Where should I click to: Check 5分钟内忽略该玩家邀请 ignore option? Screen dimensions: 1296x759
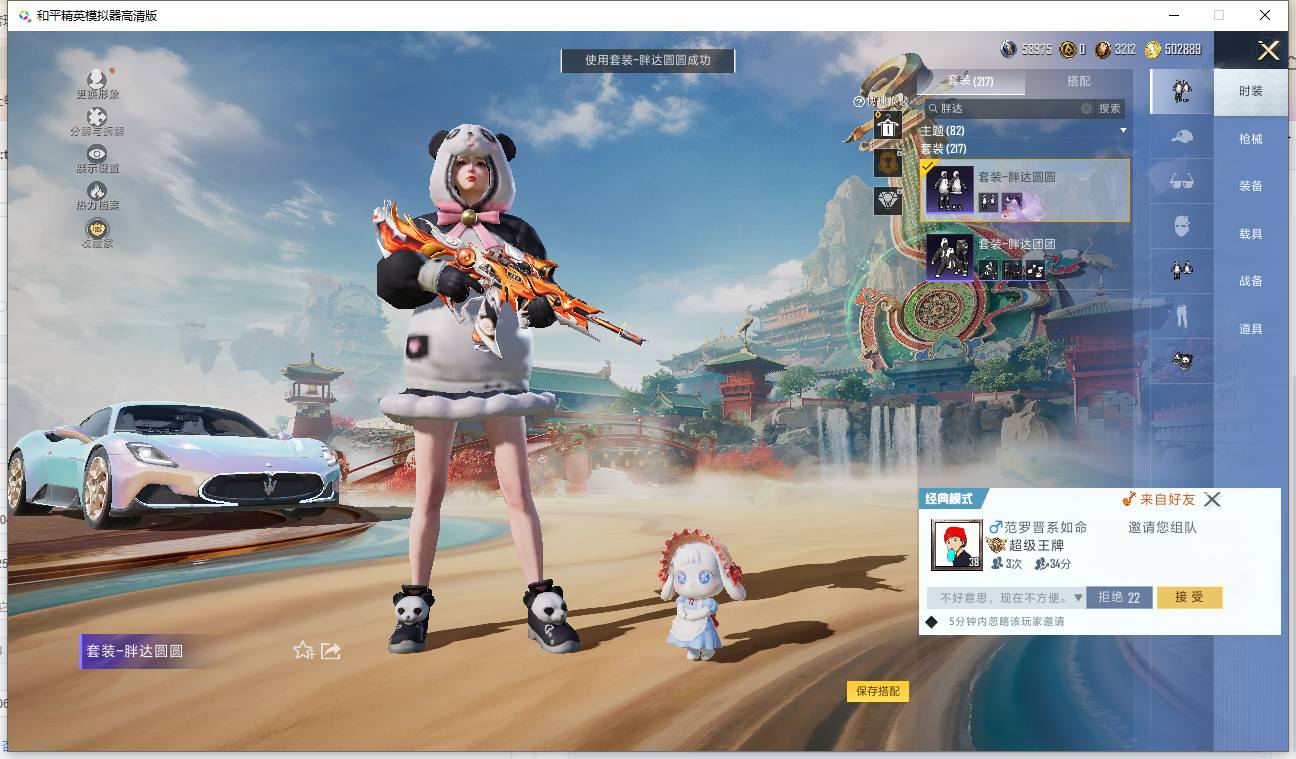(931, 622)
